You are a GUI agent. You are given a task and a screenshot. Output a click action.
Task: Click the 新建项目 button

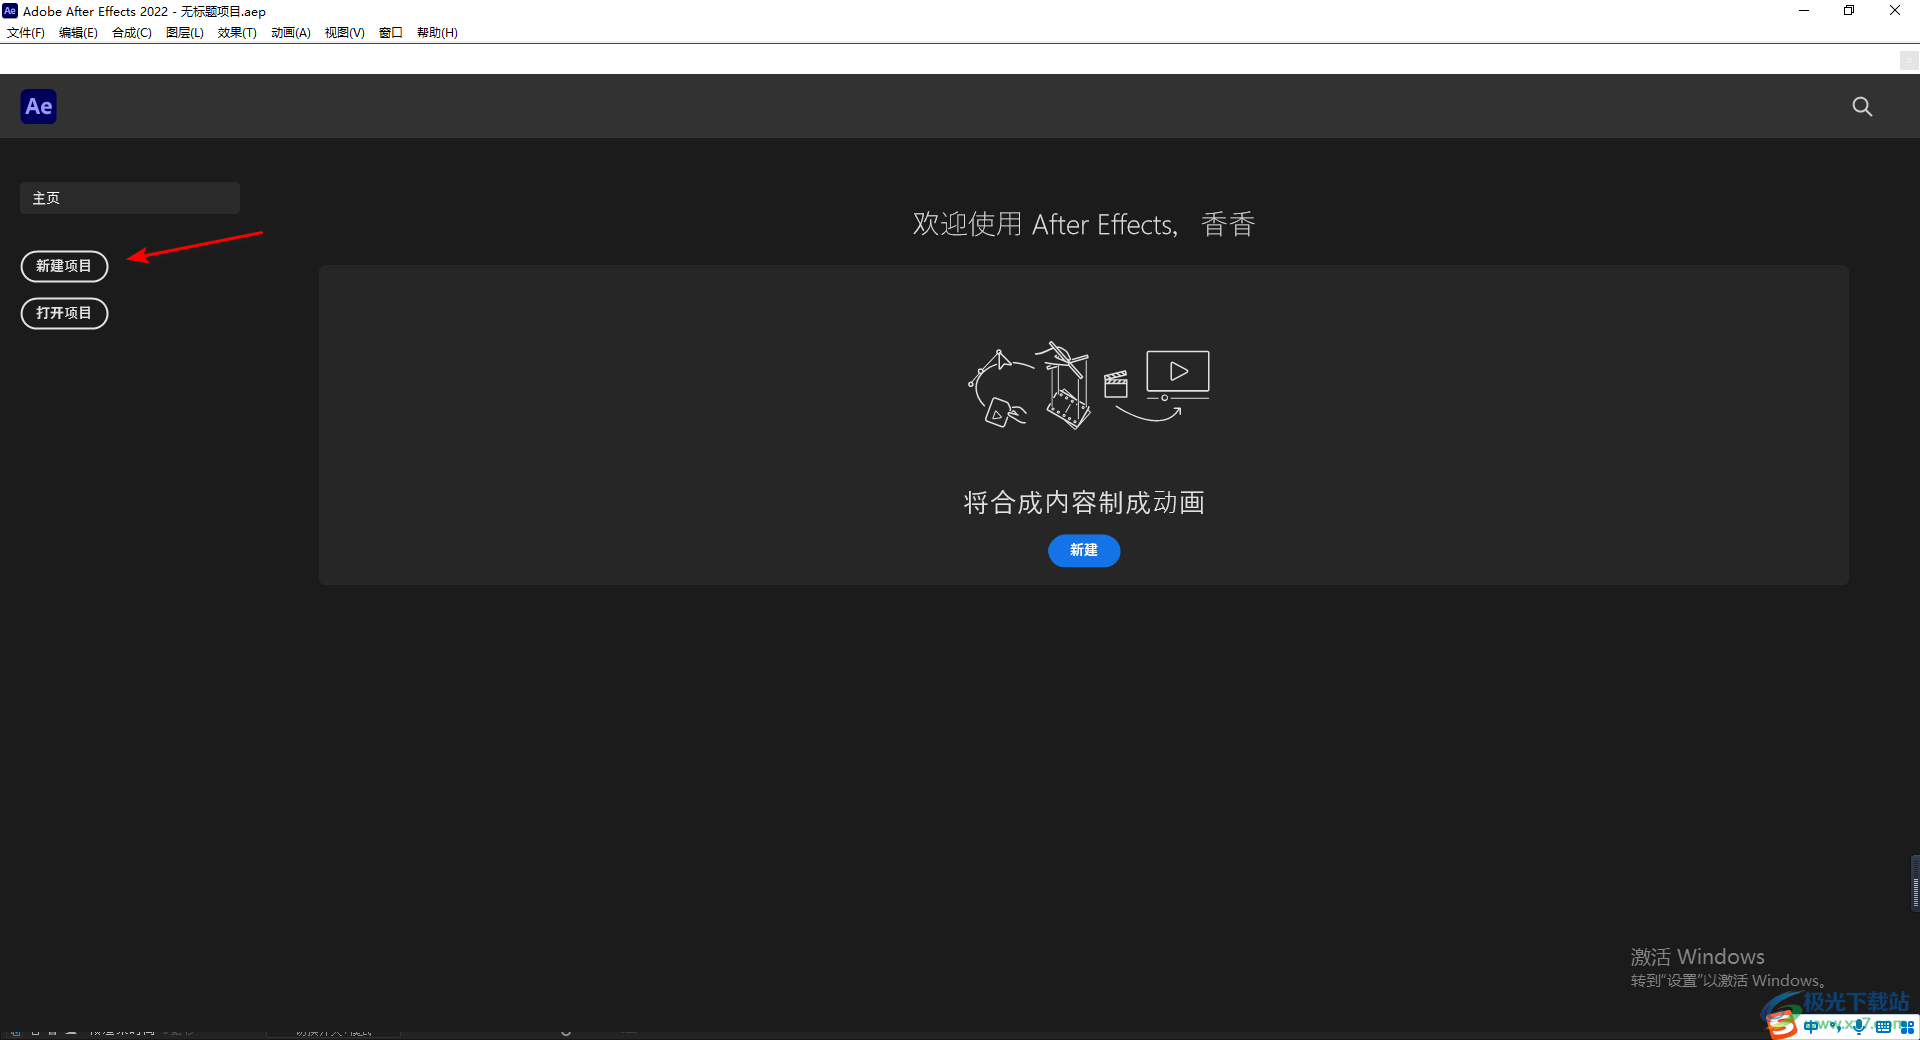pos(64,266)
